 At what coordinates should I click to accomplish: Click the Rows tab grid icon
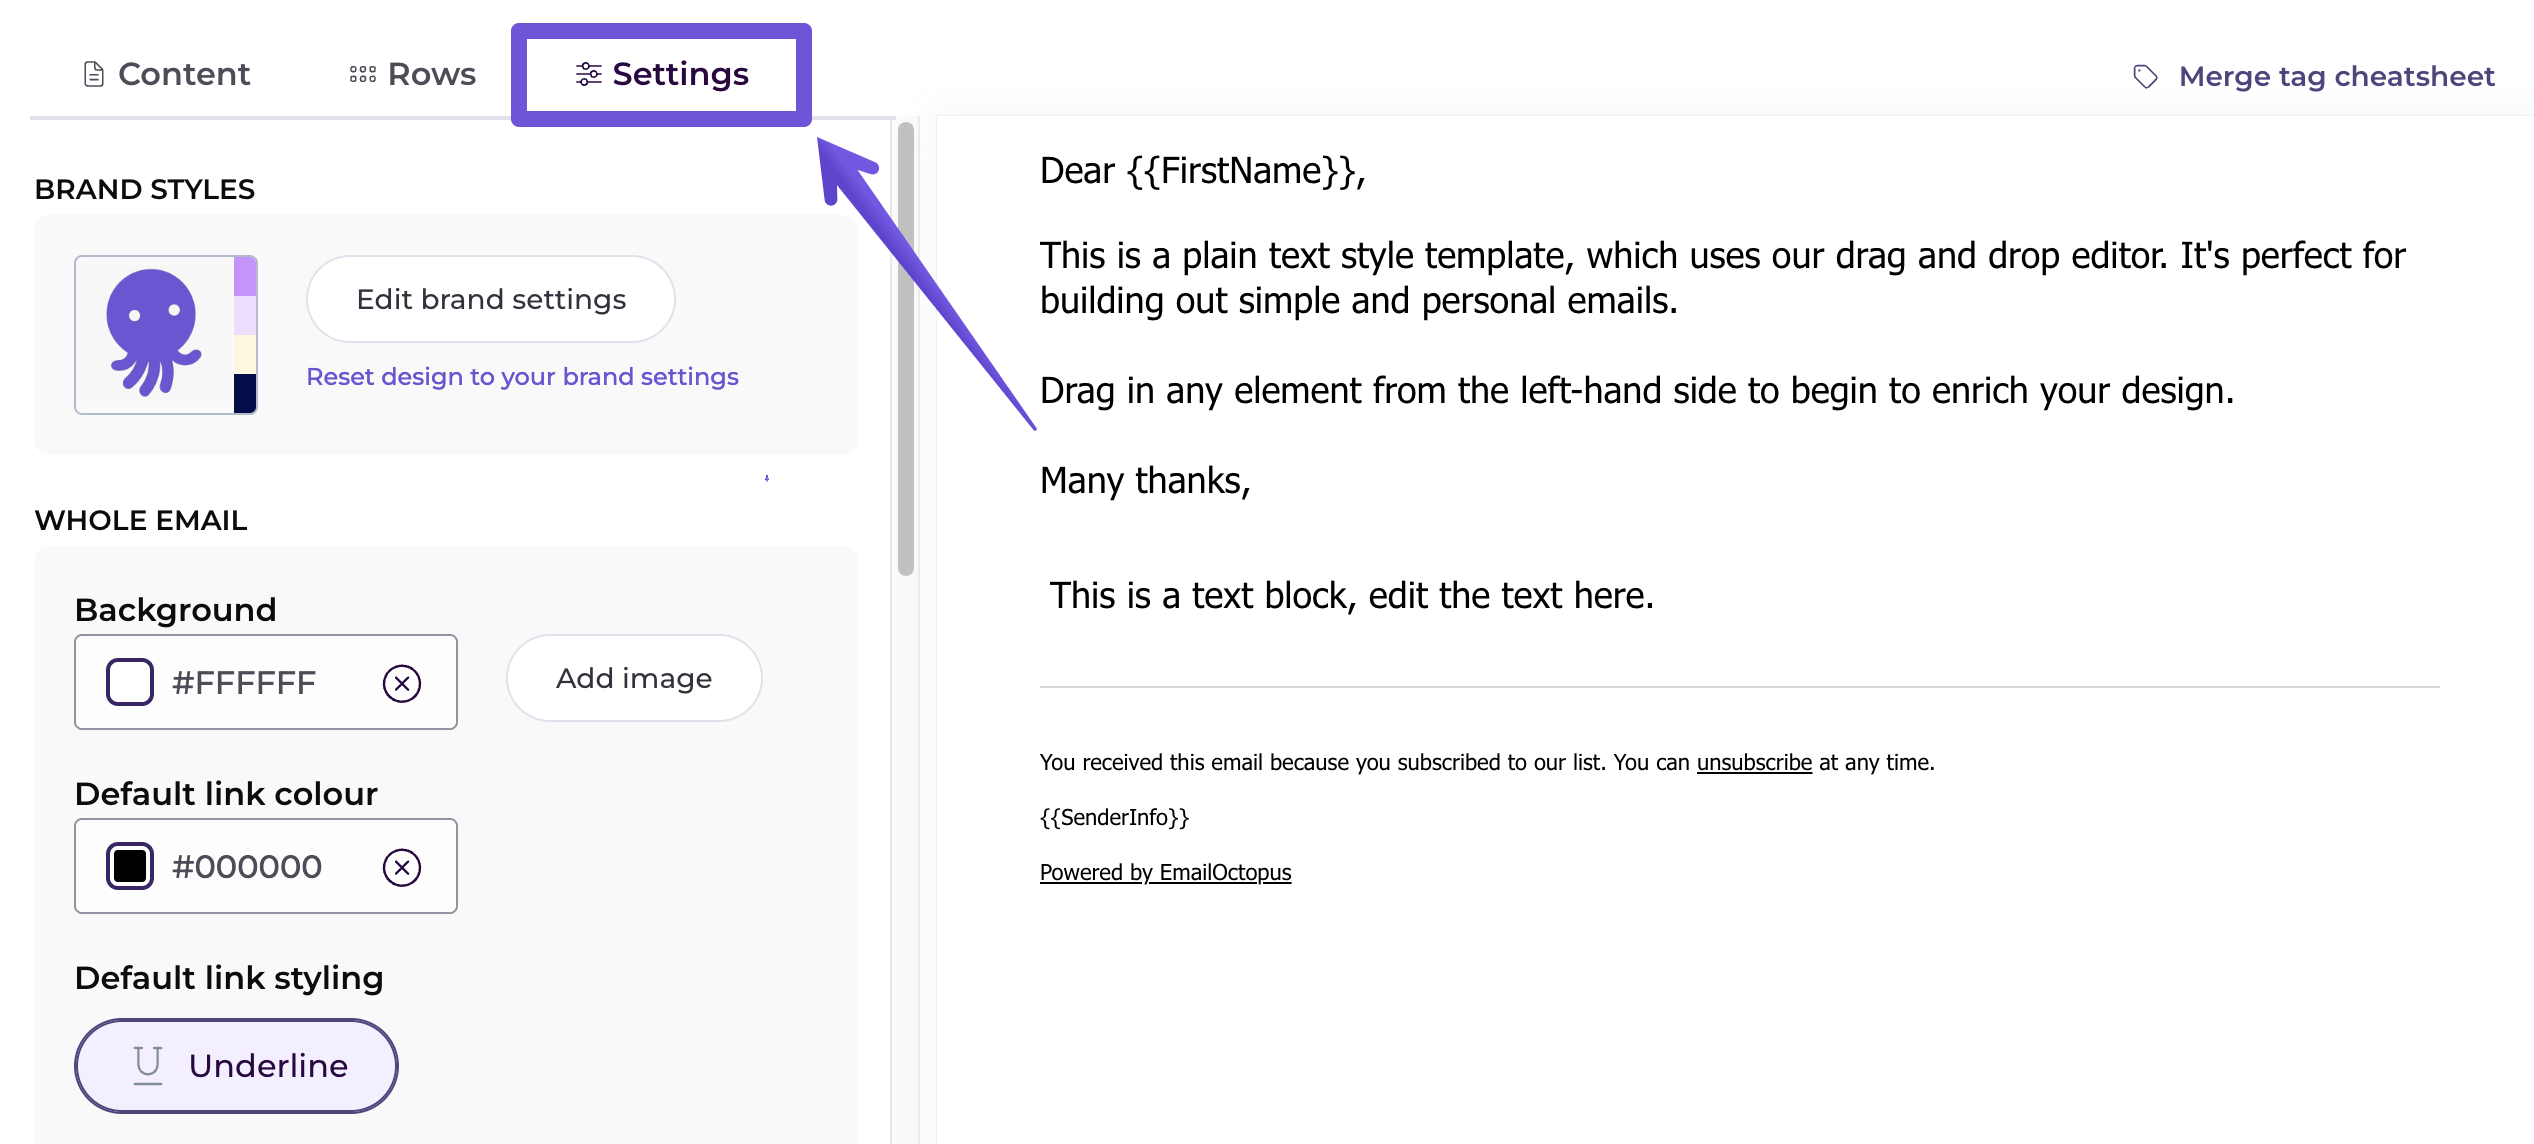coord(362,74)
